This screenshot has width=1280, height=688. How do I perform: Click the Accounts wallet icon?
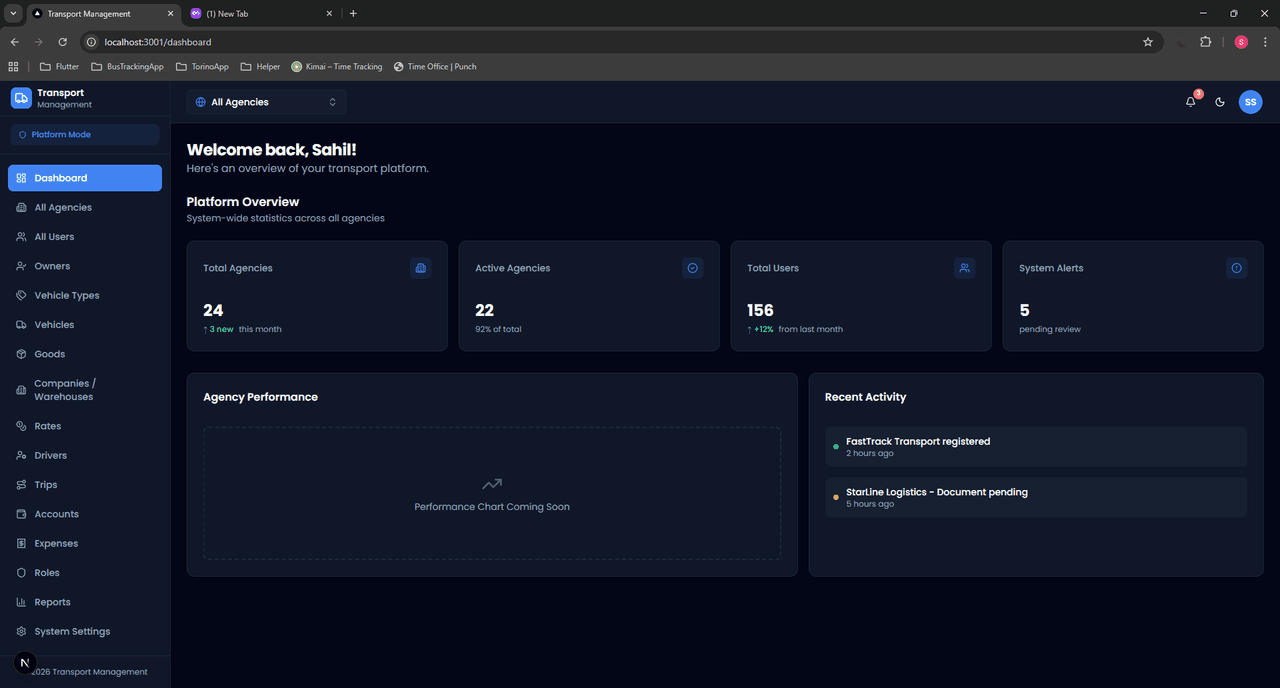click(x=22, y=514)
